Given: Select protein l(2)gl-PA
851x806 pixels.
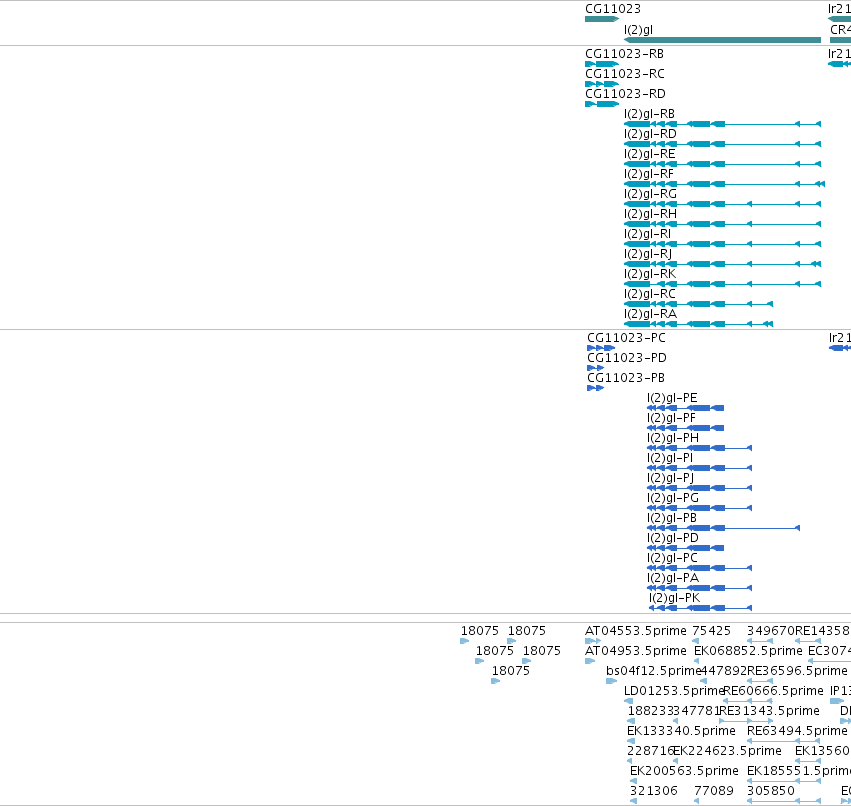Looking at the screenshot, I should pos(700,588).
